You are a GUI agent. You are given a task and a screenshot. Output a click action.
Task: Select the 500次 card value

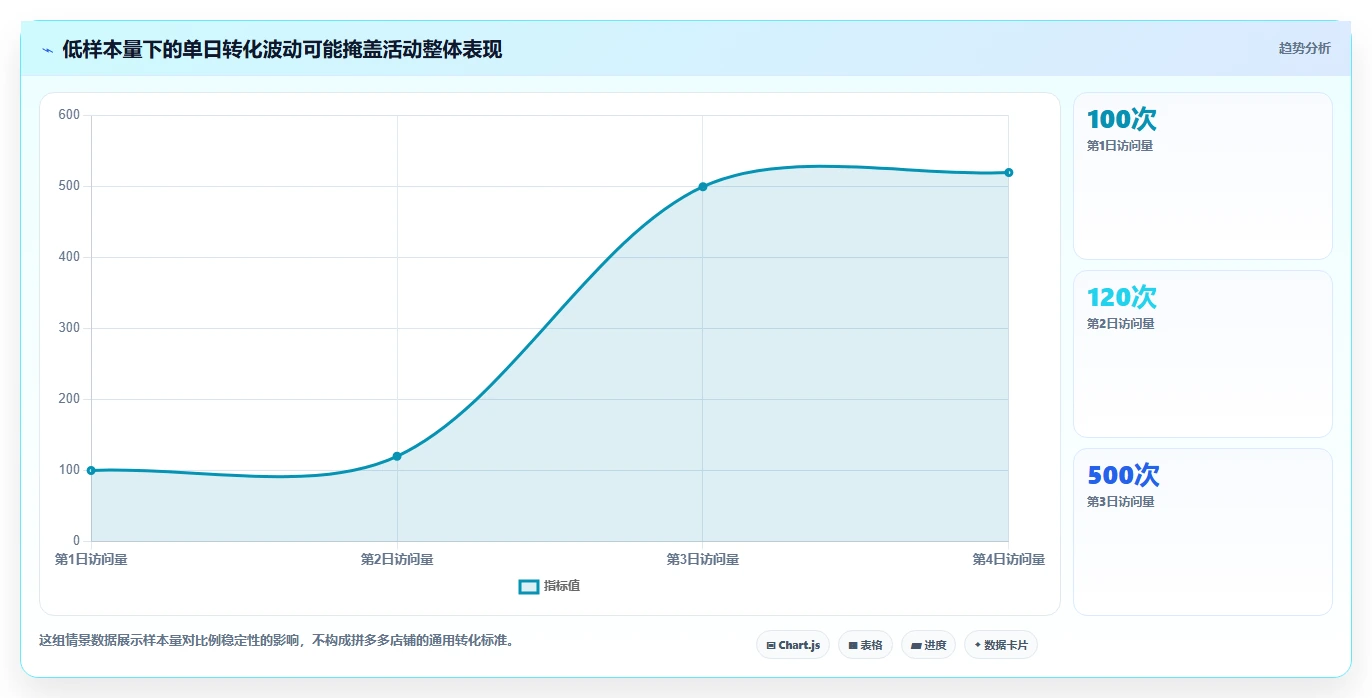coord(1123,475)
